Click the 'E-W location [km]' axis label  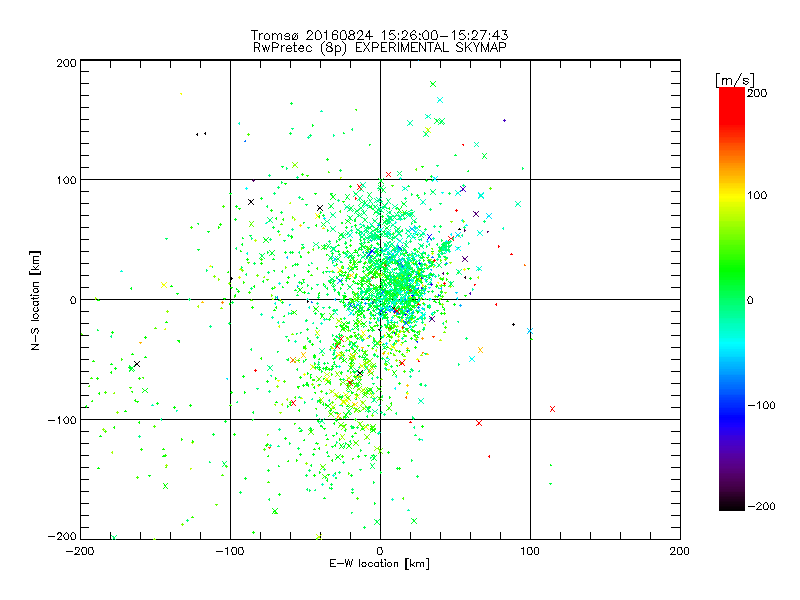click(x=379, y=564)
